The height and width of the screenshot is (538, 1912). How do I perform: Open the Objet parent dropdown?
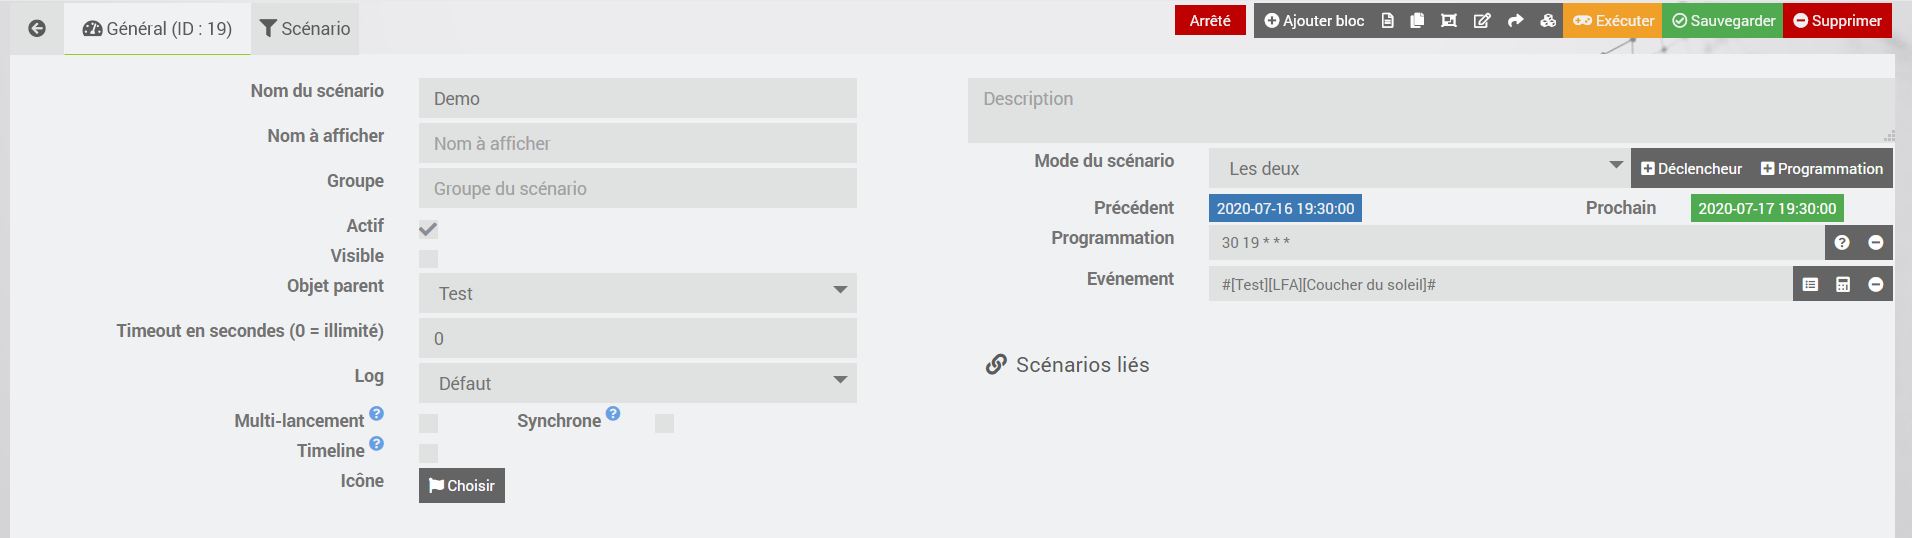(x=637, y=293)
